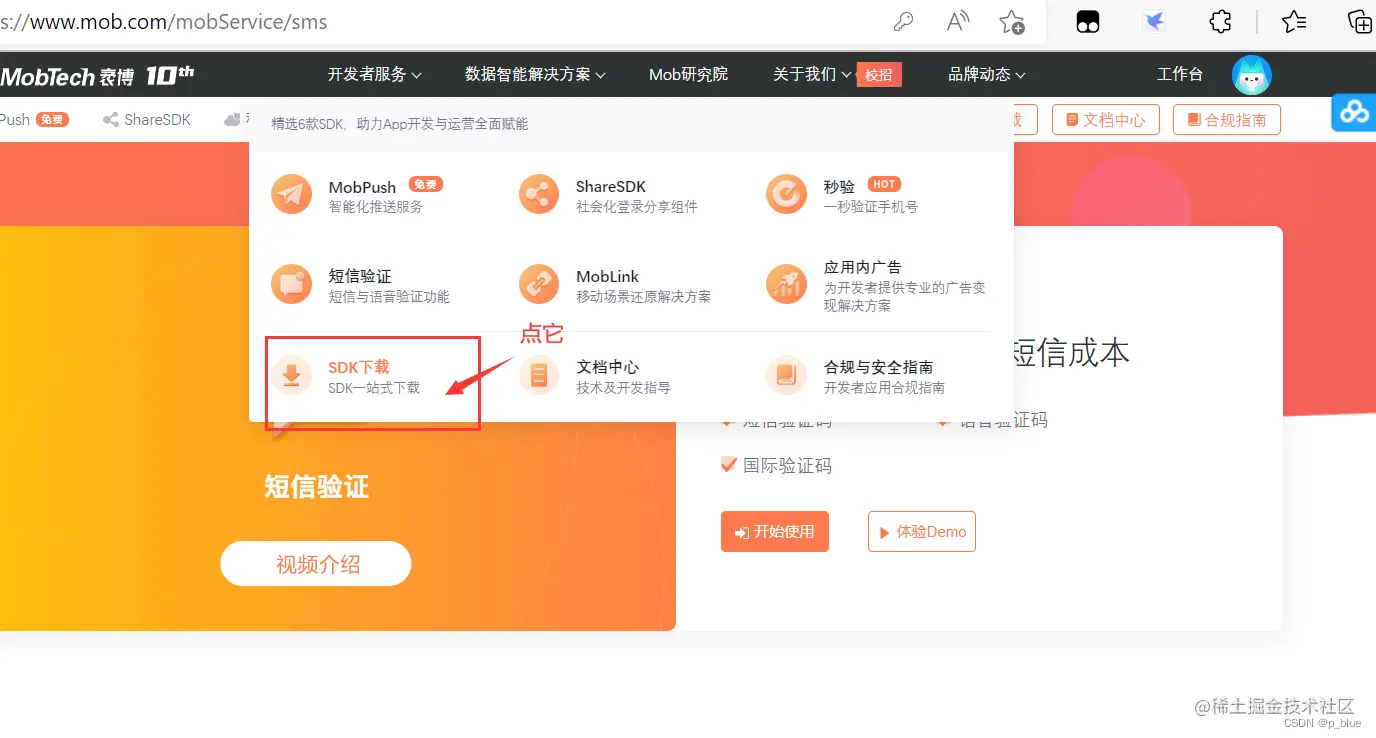
Task: Open the 关于我们 menu
Action: (812, 74)
